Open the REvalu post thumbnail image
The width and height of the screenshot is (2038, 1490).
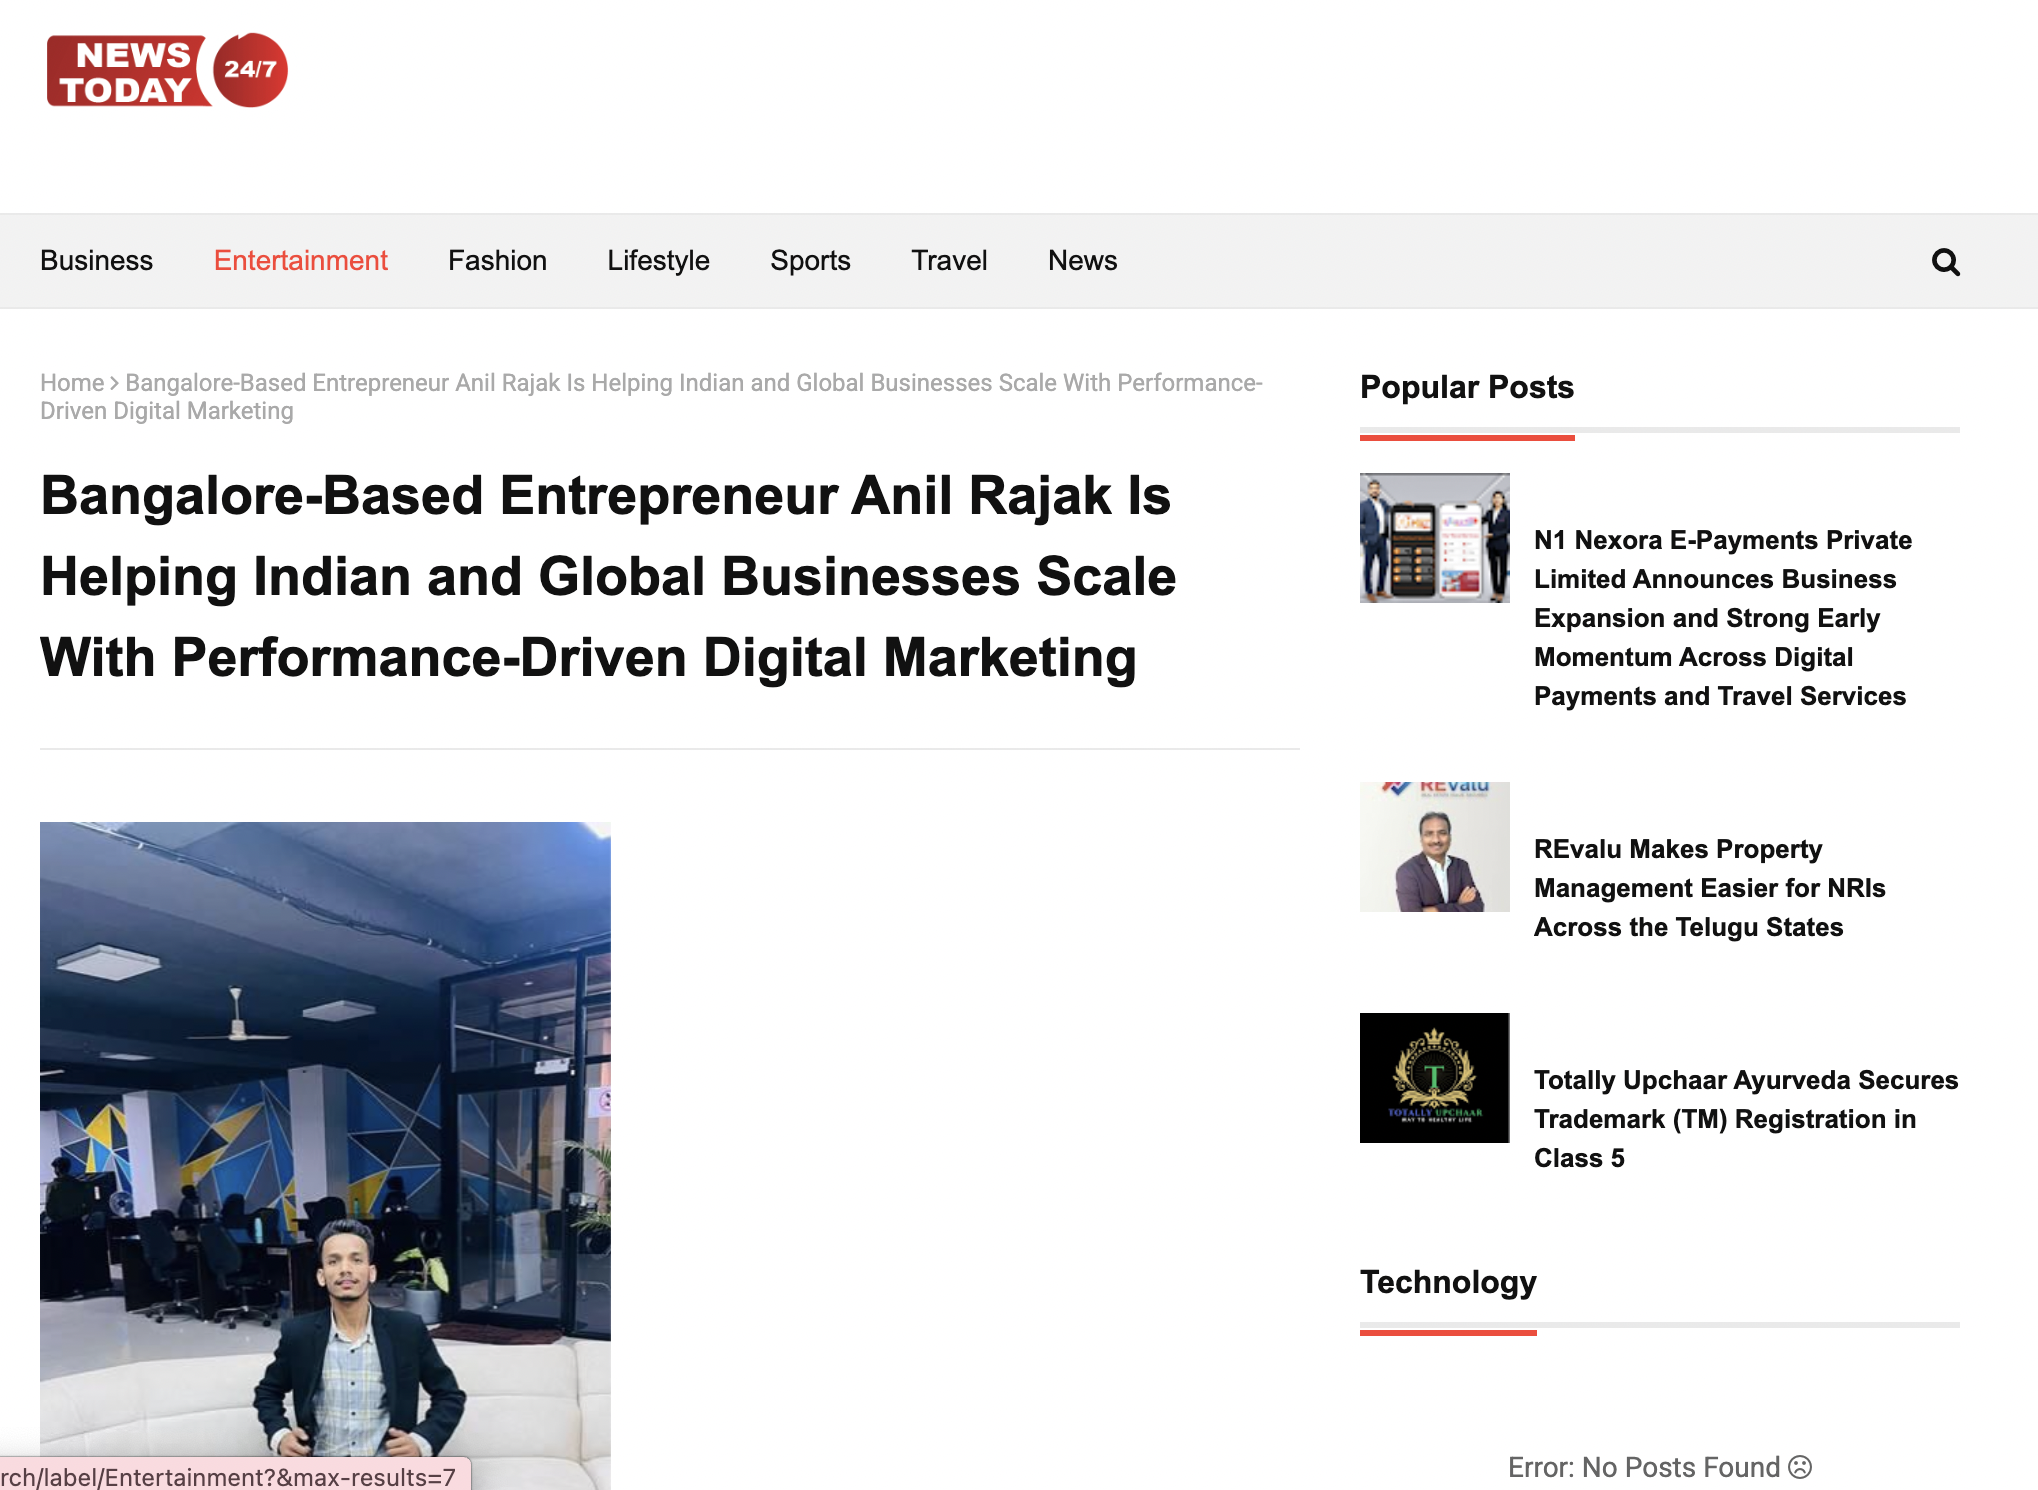pos(1434,847)
